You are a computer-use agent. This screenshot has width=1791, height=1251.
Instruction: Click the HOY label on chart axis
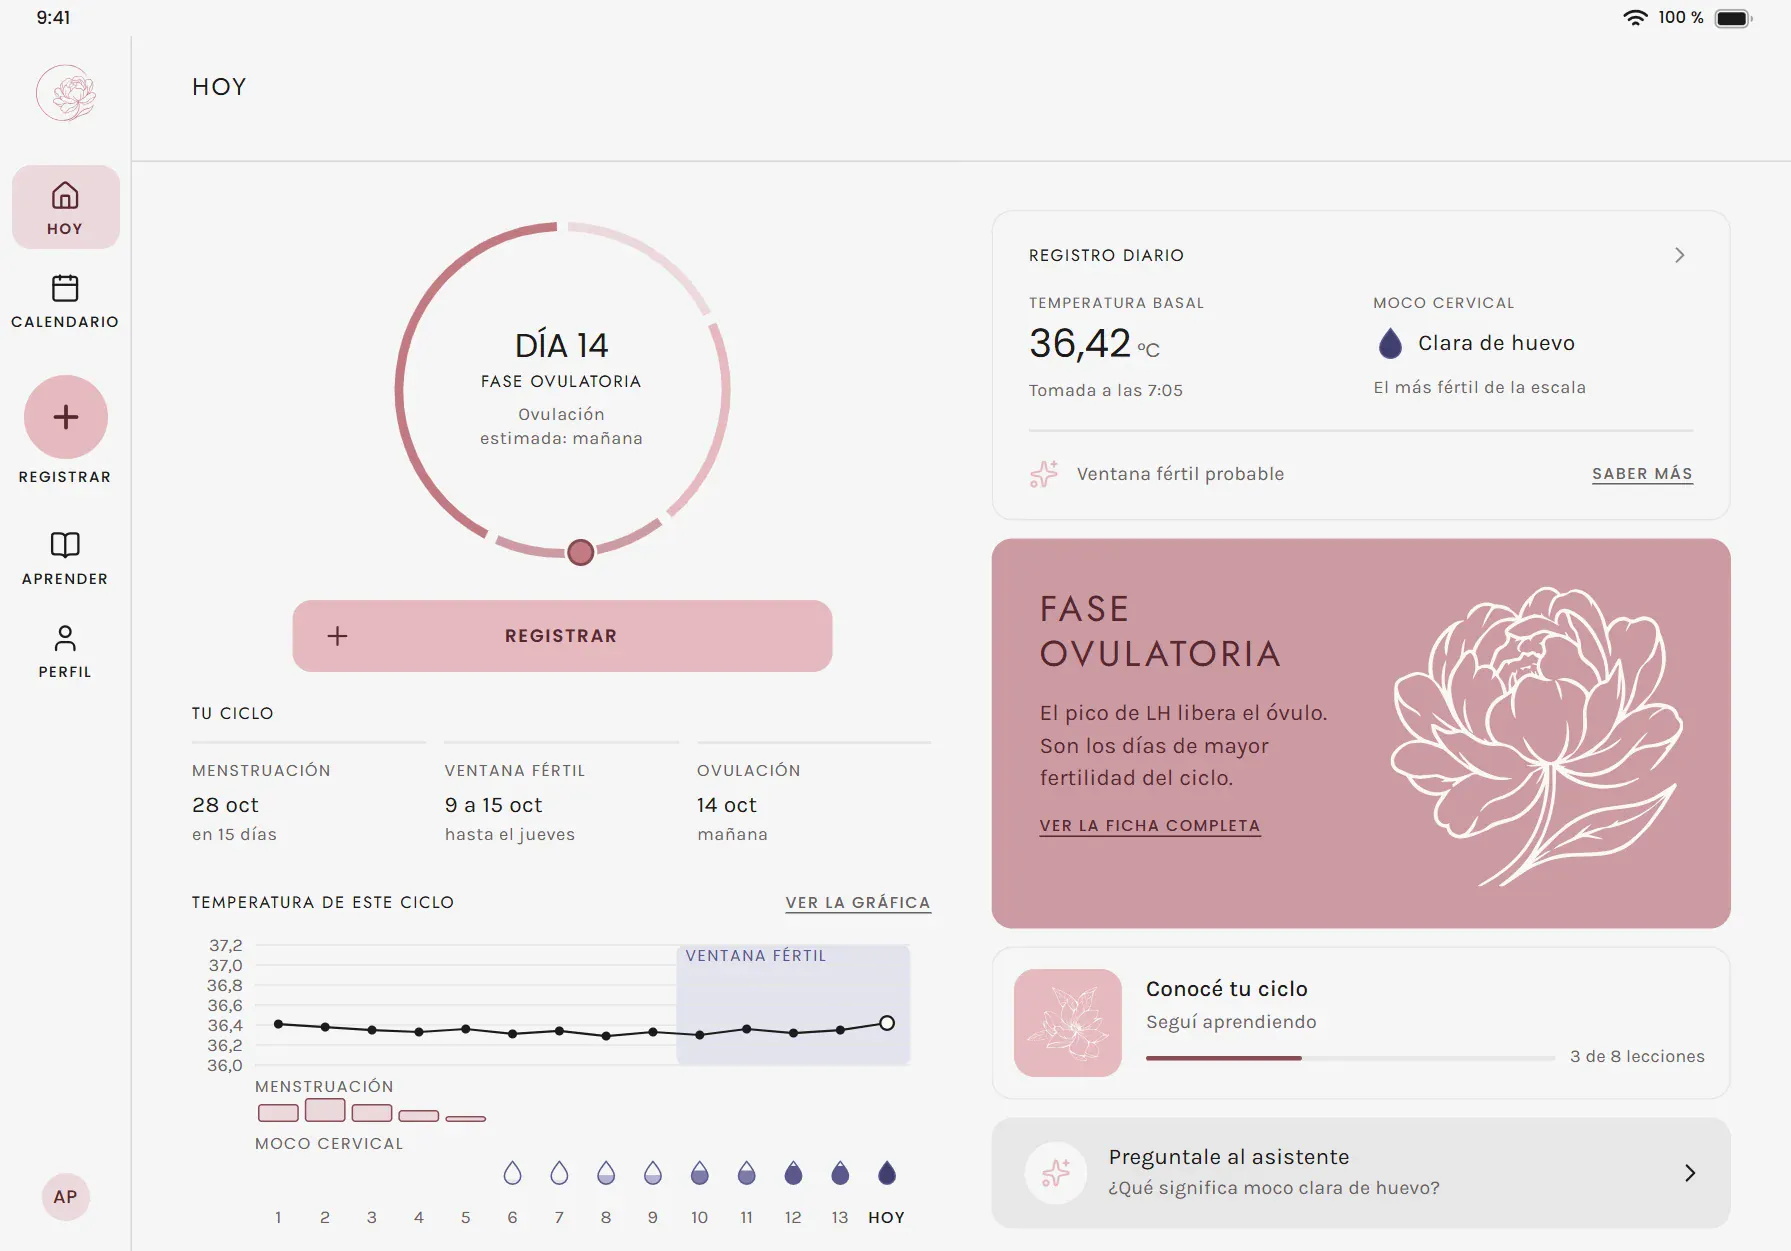tap(887, 1218)
